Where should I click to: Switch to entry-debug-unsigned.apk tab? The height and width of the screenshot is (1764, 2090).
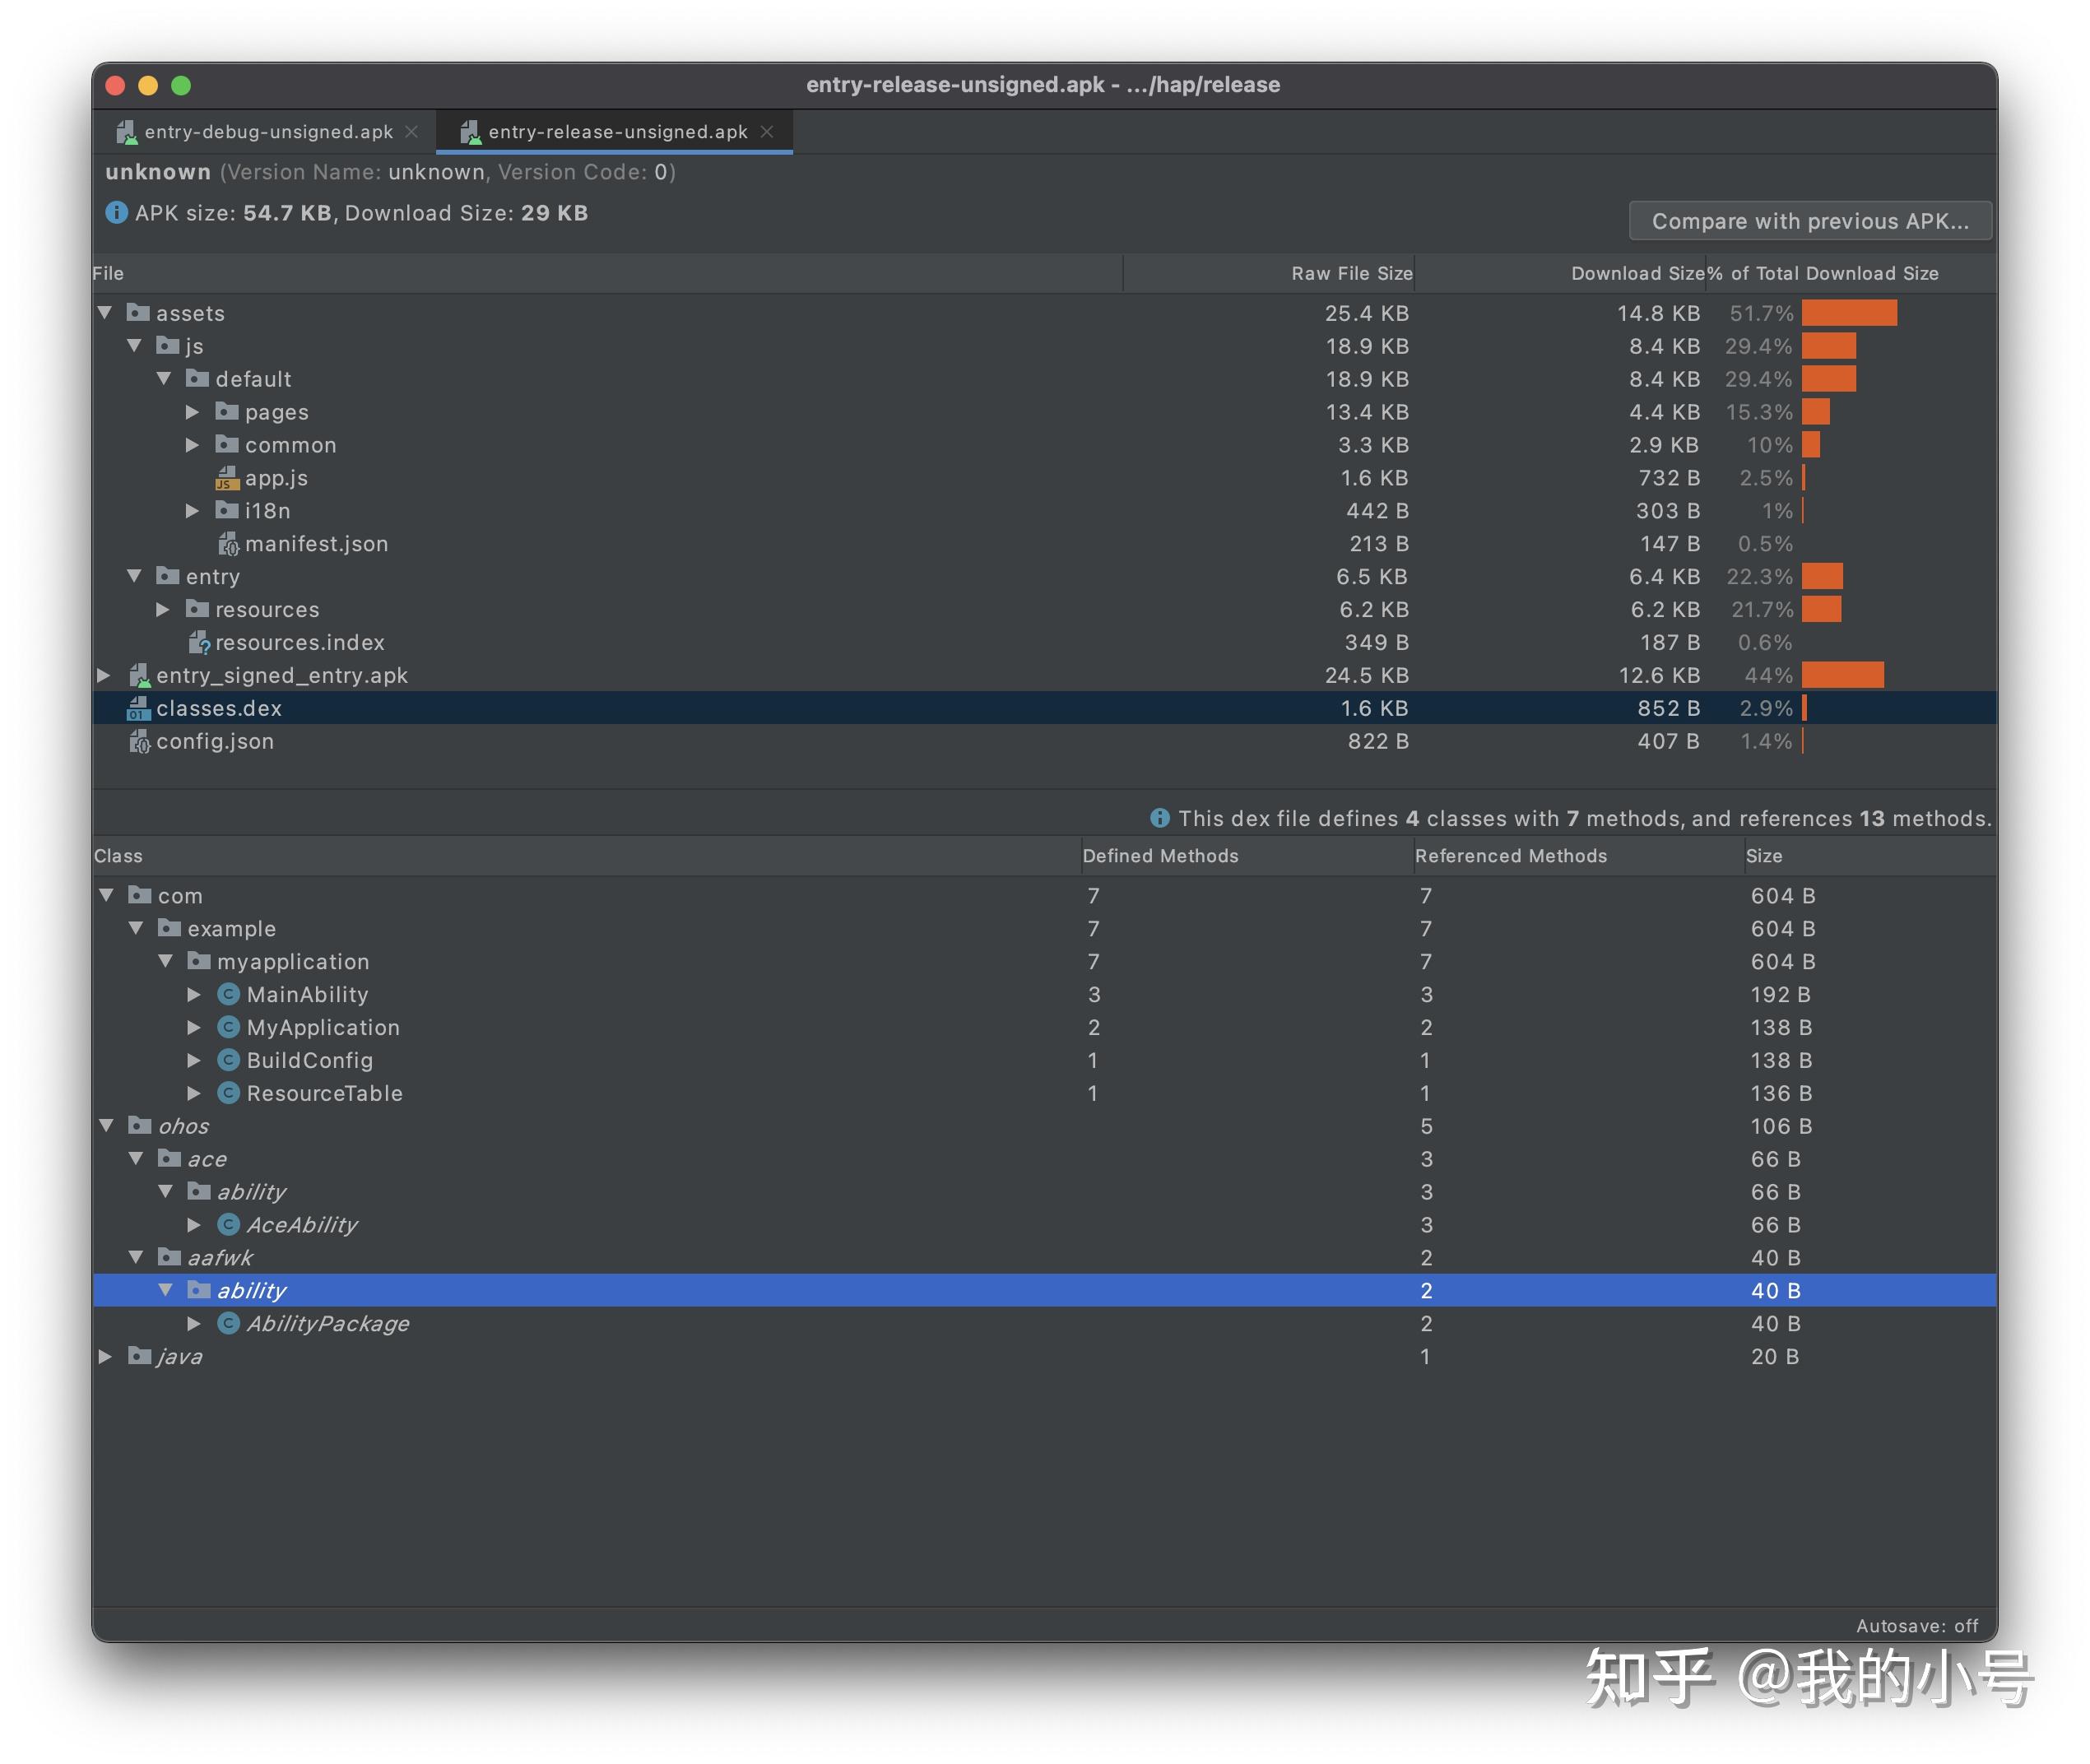coord(268,132)
